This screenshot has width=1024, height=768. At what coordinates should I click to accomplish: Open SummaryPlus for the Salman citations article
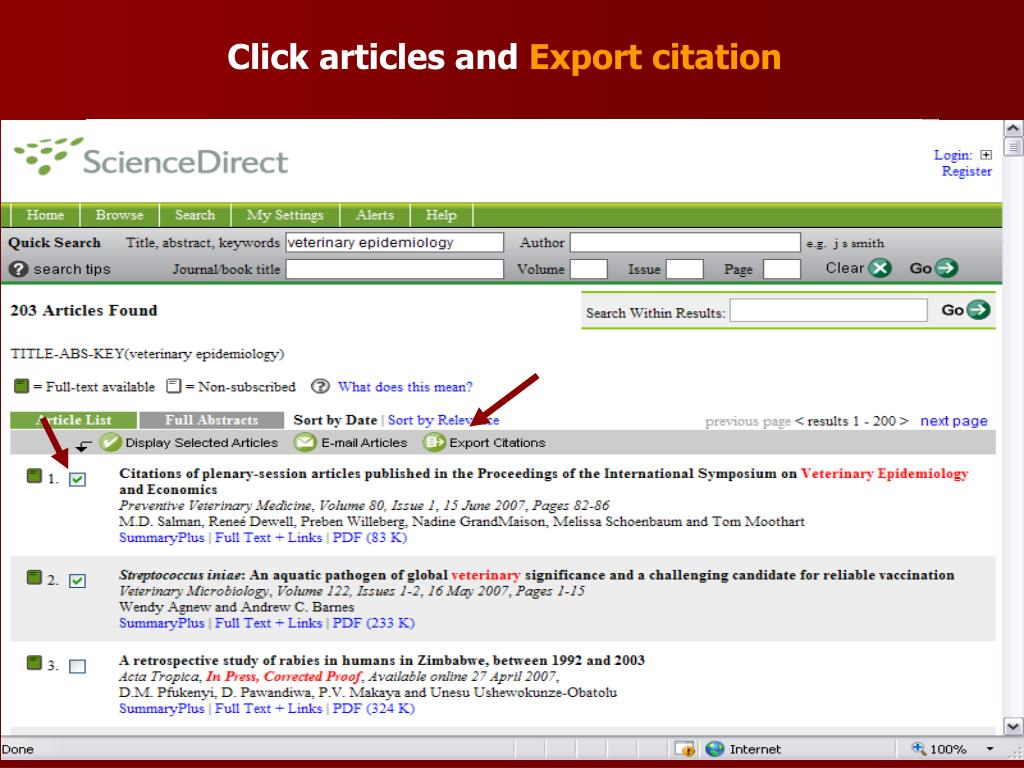point(161,537)
